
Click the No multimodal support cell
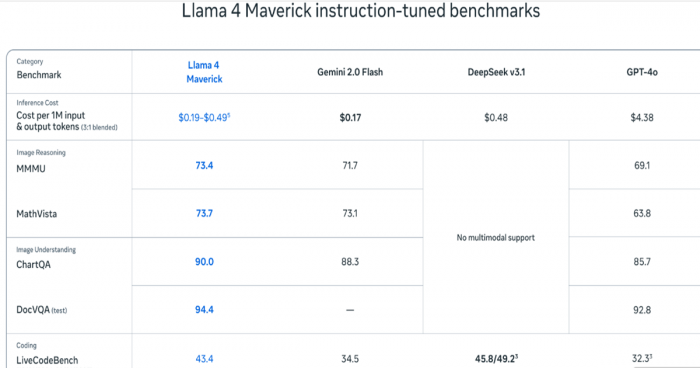(x=496, y=238)
